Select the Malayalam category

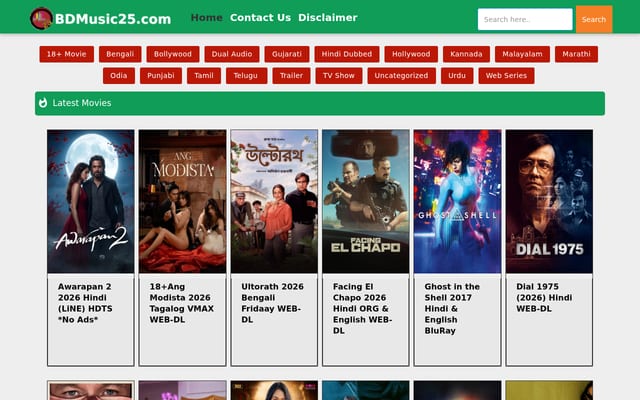point(522,54)
